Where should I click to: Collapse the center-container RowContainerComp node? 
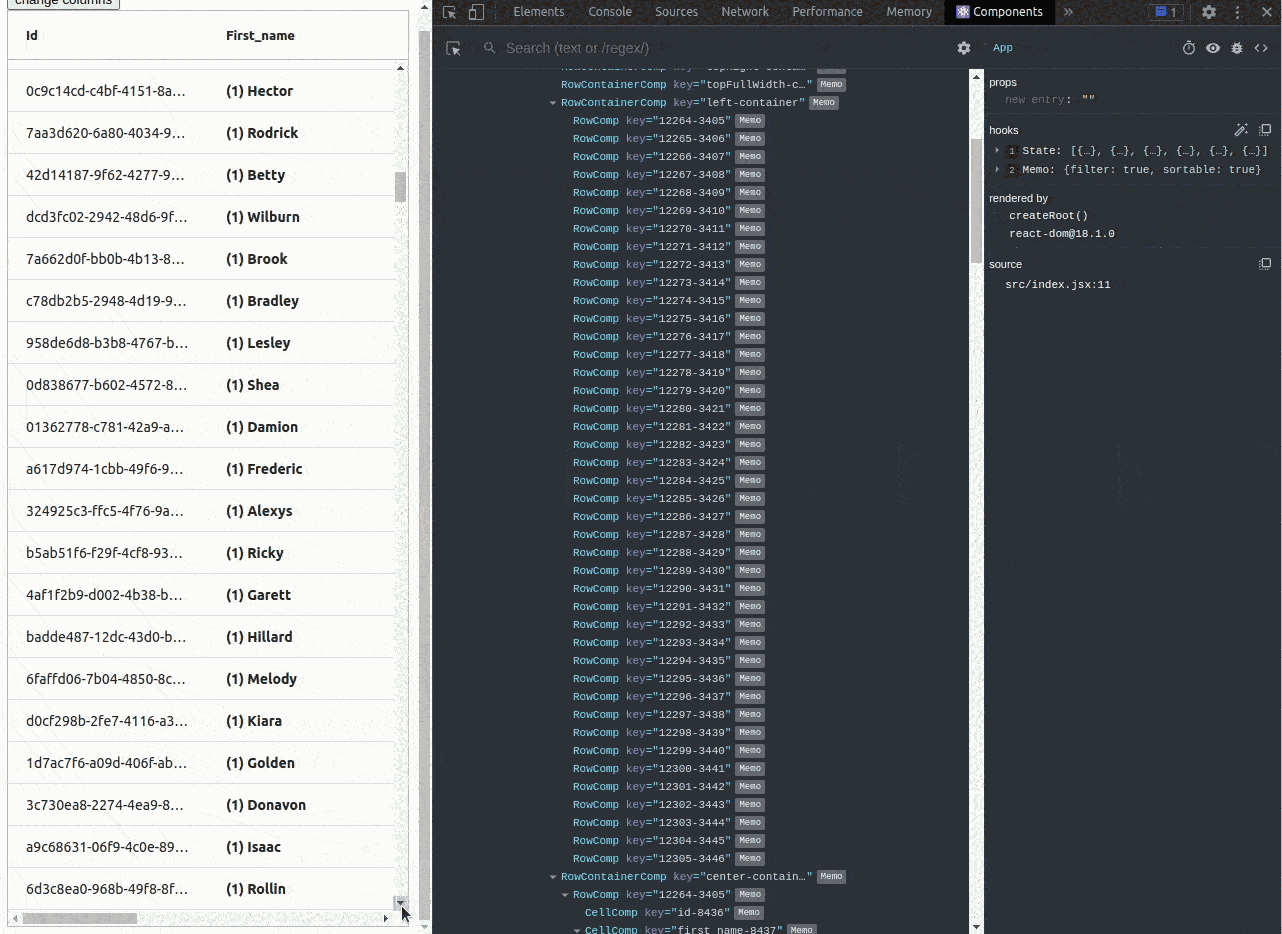(553, 877)
